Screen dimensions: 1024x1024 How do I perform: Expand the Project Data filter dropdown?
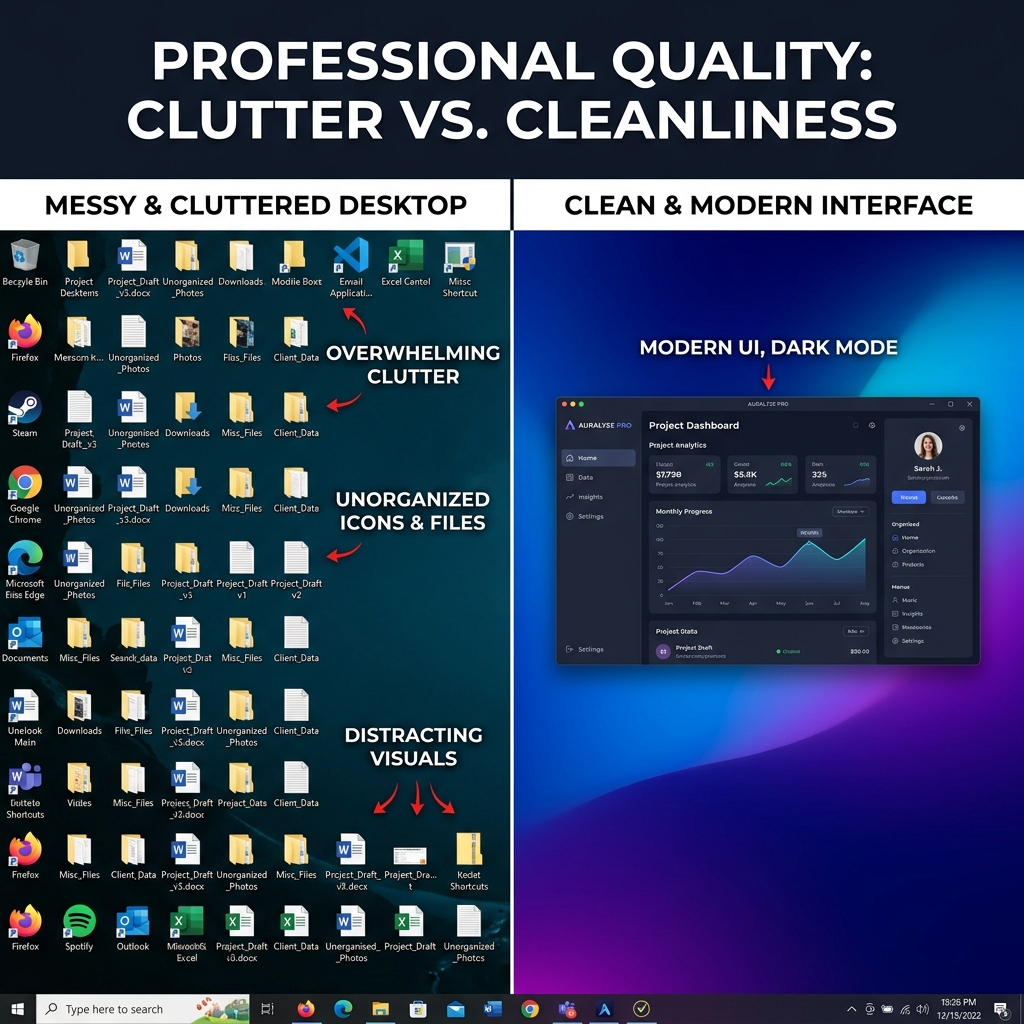[856, 631]
